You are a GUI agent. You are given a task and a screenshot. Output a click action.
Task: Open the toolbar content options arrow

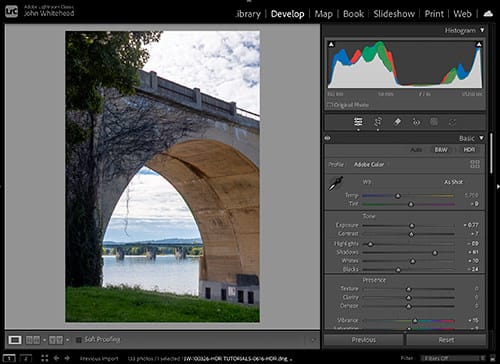pos(313,340)
